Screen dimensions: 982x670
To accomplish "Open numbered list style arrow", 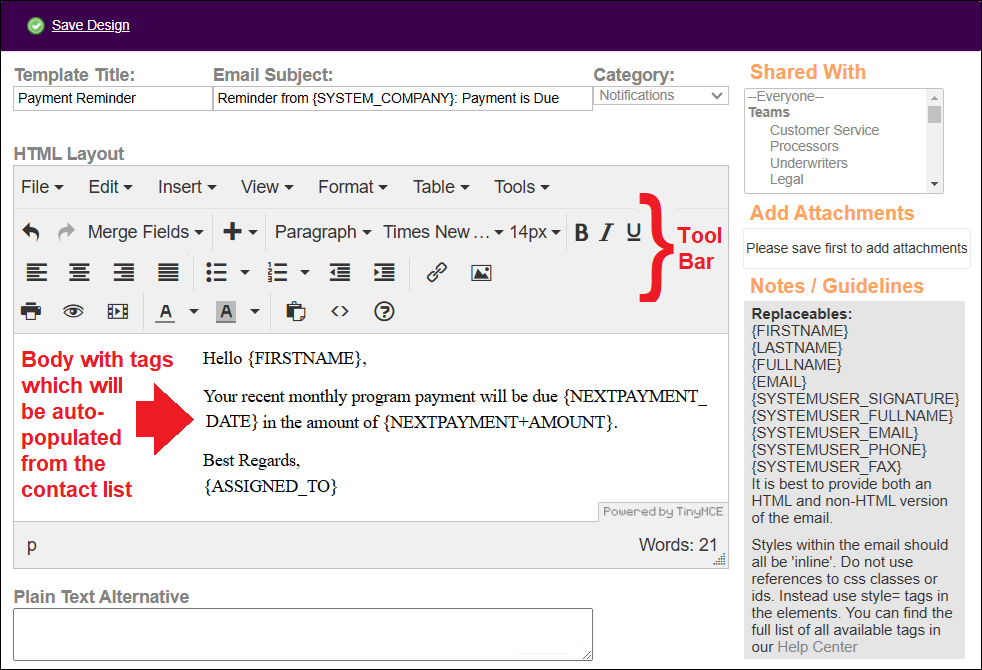I will 305,272.
